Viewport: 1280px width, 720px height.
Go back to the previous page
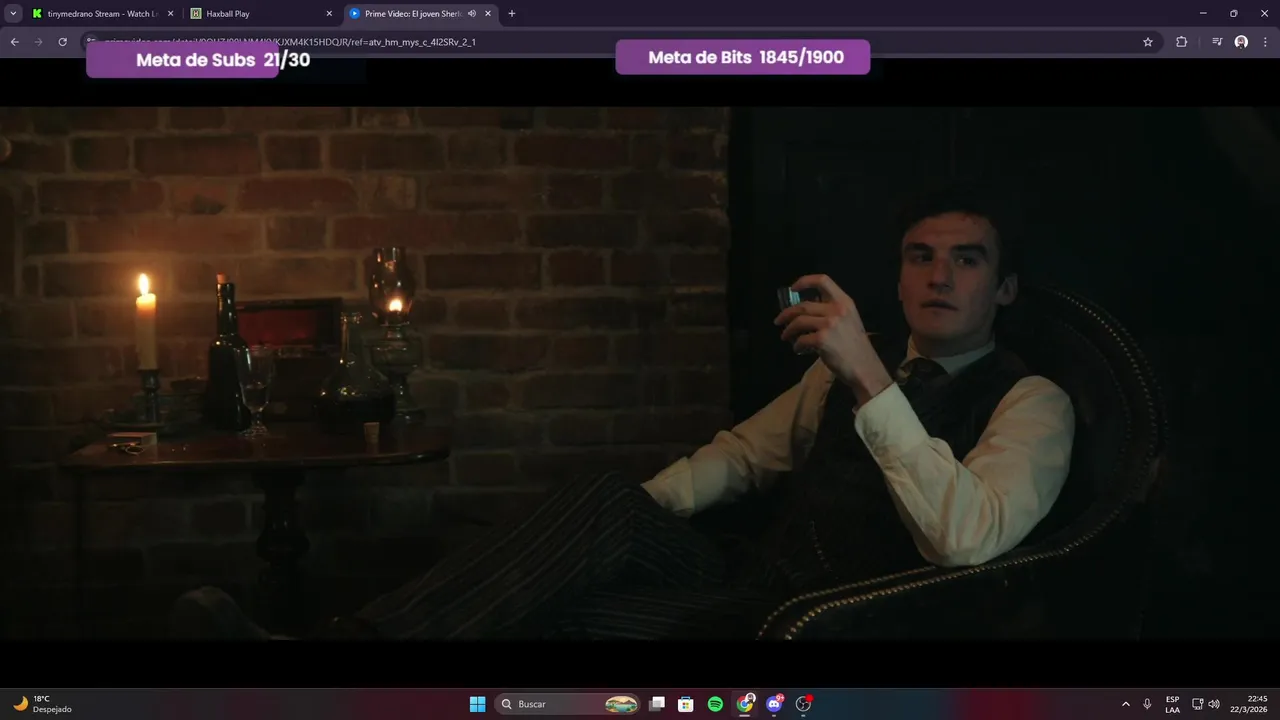15,42
